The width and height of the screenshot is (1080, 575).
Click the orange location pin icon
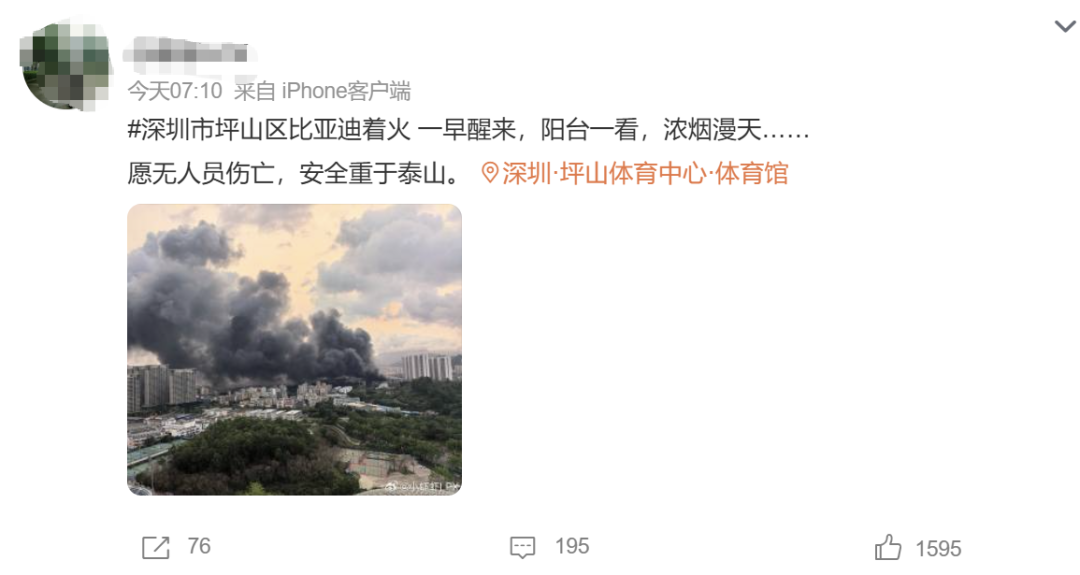click(x=490, y=173)
